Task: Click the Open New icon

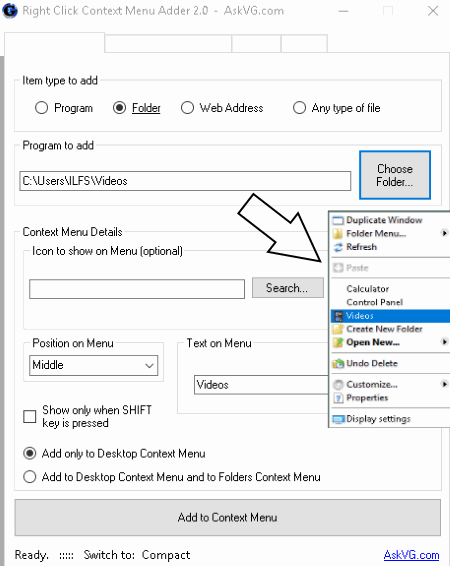Action: pos(338,343)
